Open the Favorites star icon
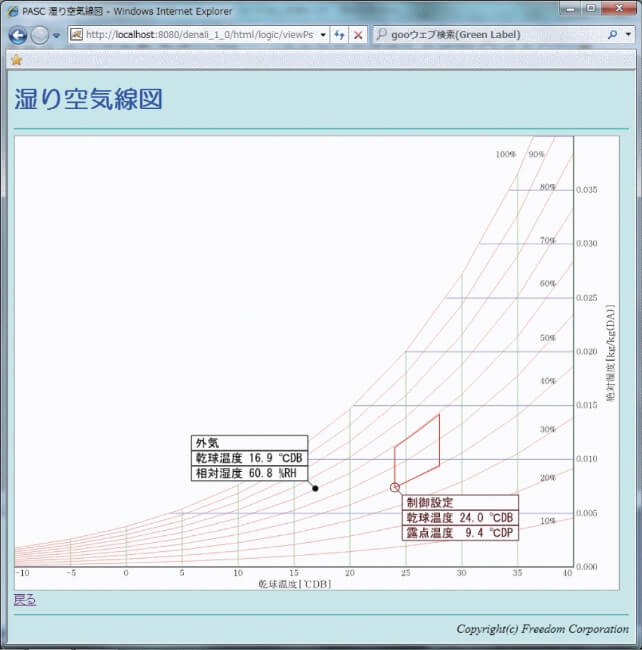642x650 pixels. [16, 60]
